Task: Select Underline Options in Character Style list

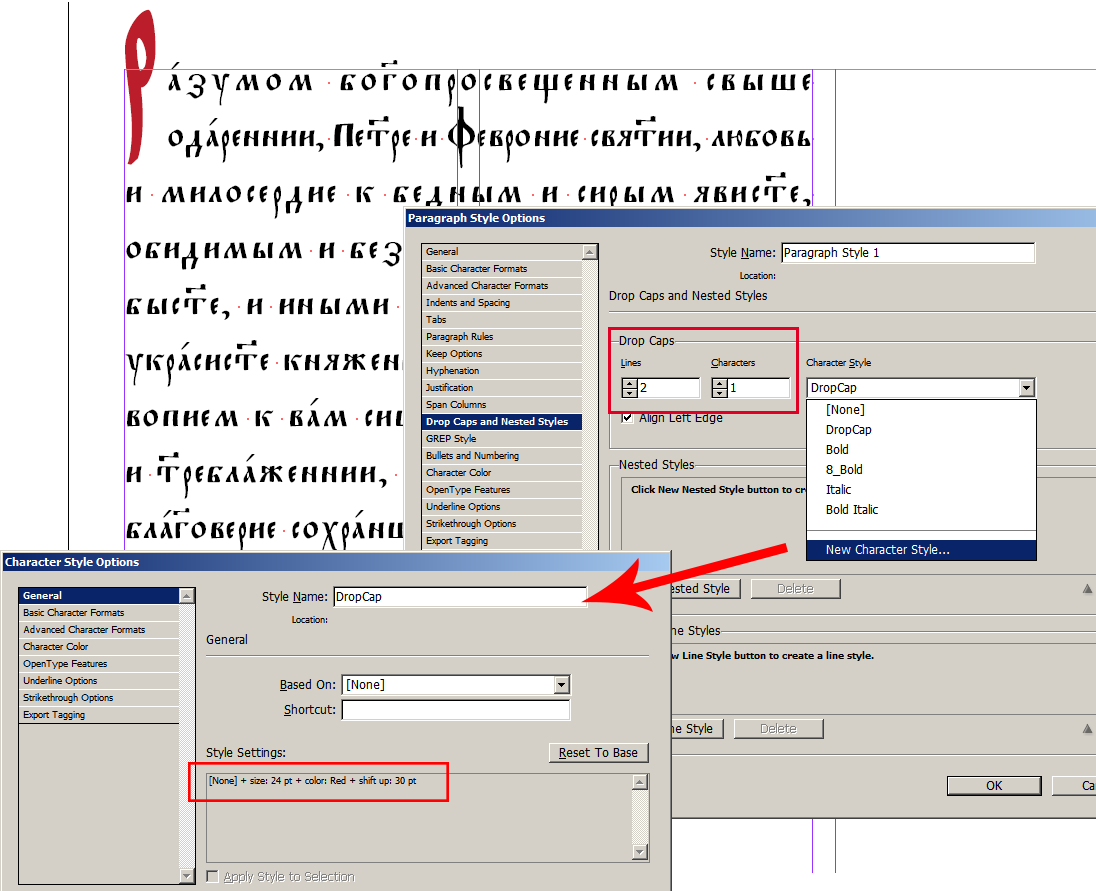Action: tap(99, 681)
